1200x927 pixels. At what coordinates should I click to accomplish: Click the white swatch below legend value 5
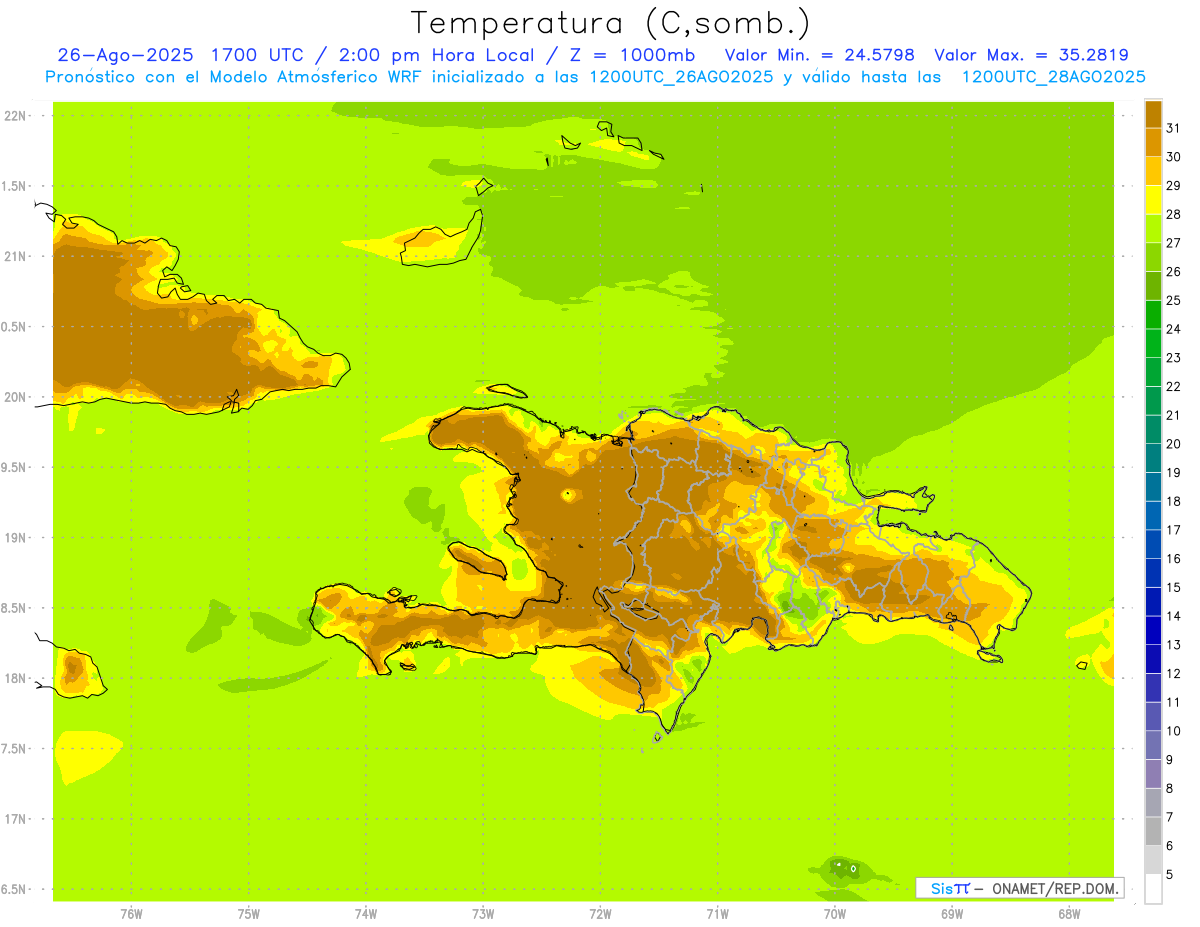coord(1153,888)
